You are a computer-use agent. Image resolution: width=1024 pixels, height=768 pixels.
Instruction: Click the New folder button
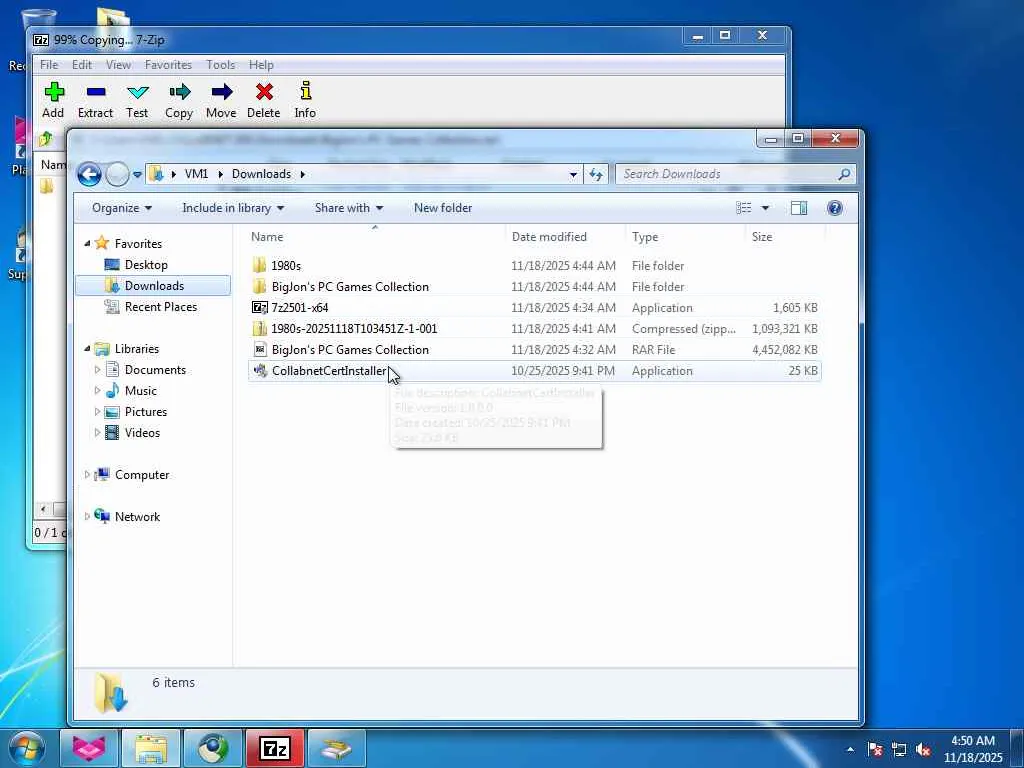443,208
